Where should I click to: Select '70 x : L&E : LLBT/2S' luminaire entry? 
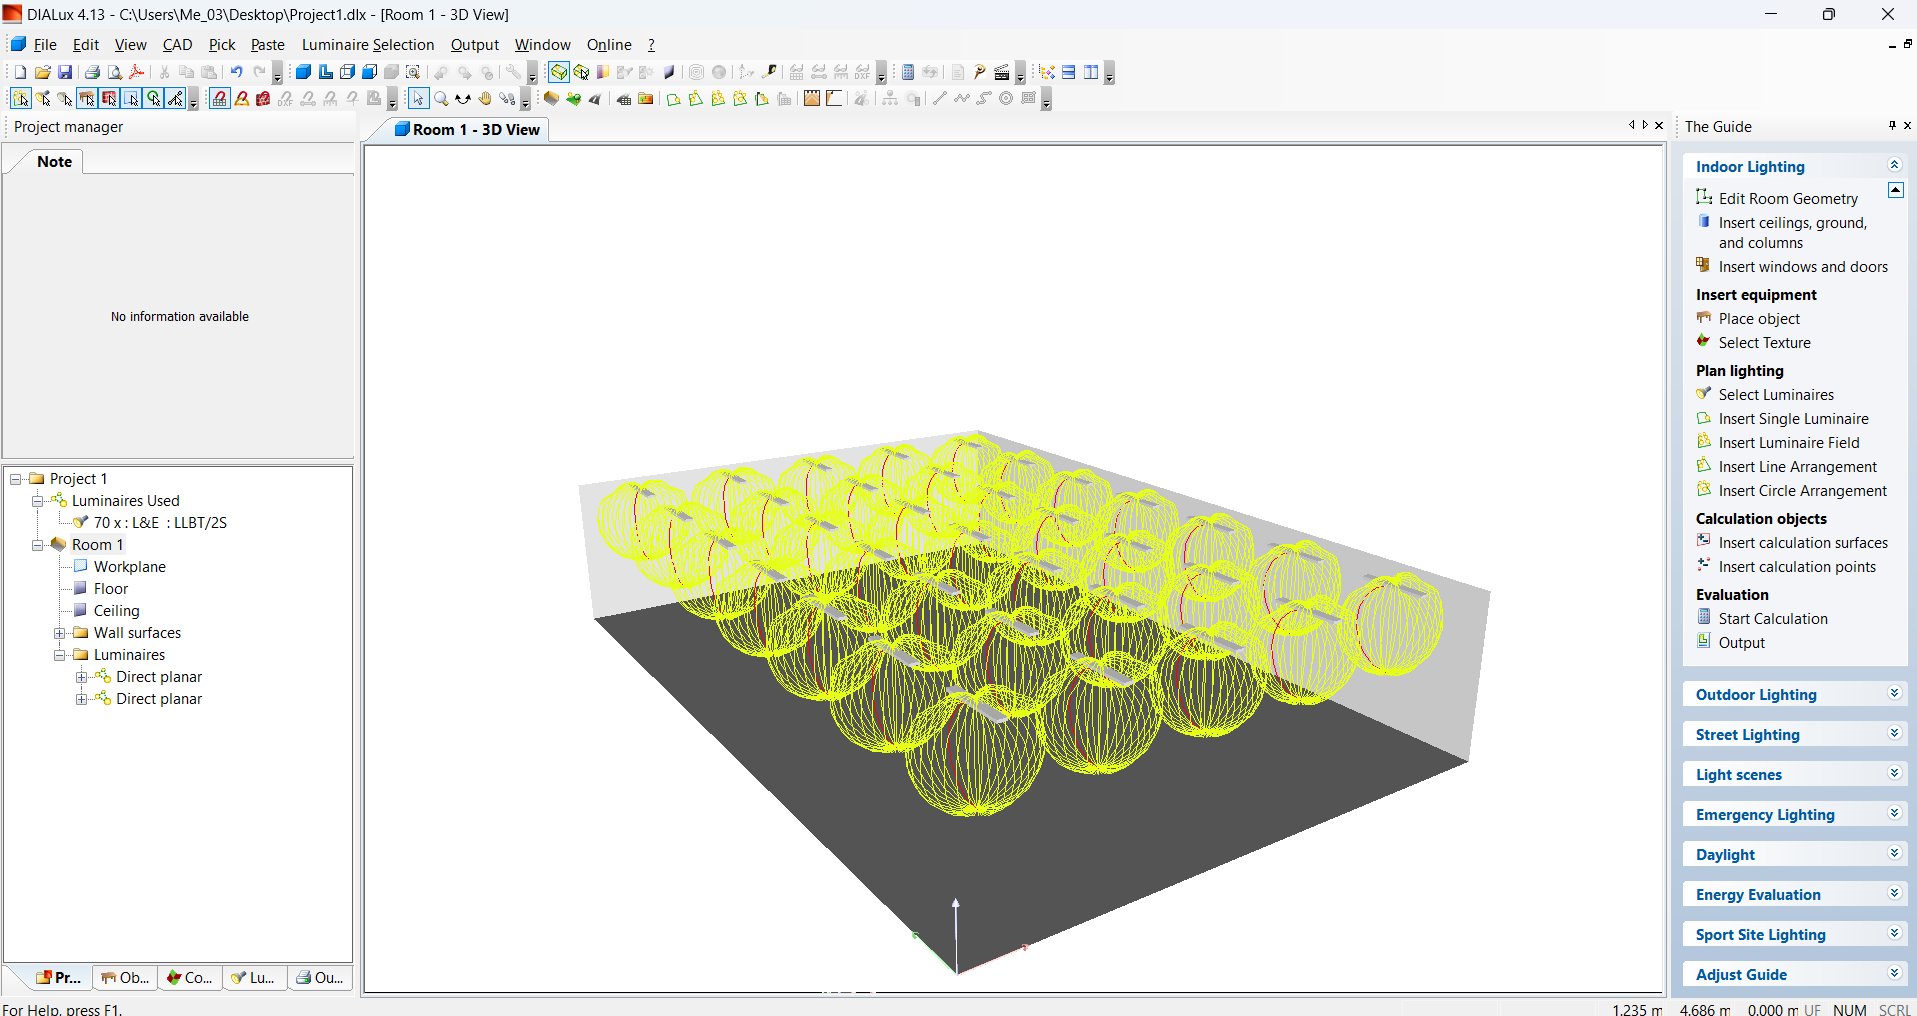pyautogui.click(x=160, y=523)
